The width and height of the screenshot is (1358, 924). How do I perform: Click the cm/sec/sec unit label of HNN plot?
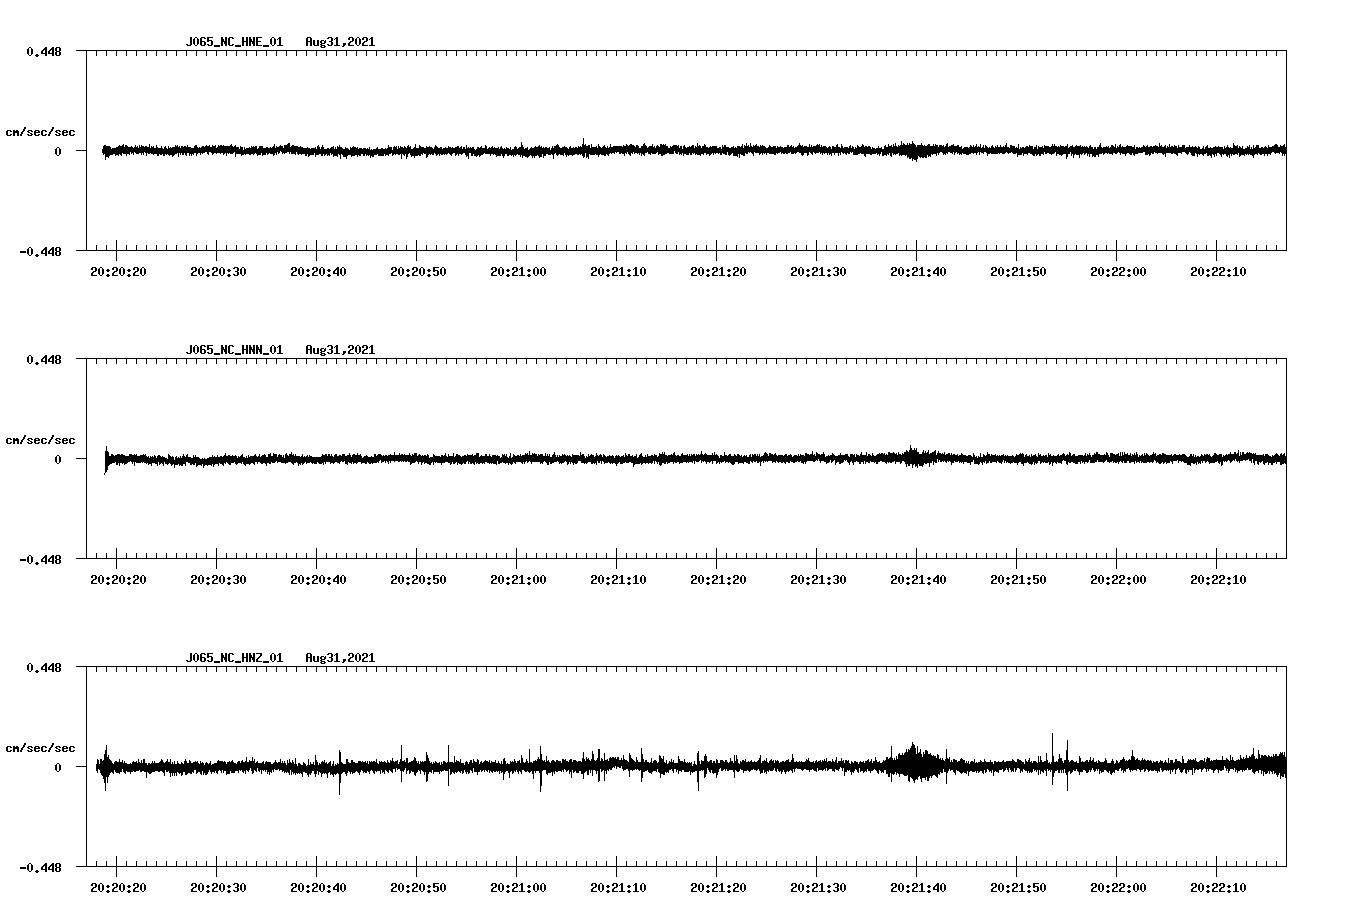(x=41, y=440)
